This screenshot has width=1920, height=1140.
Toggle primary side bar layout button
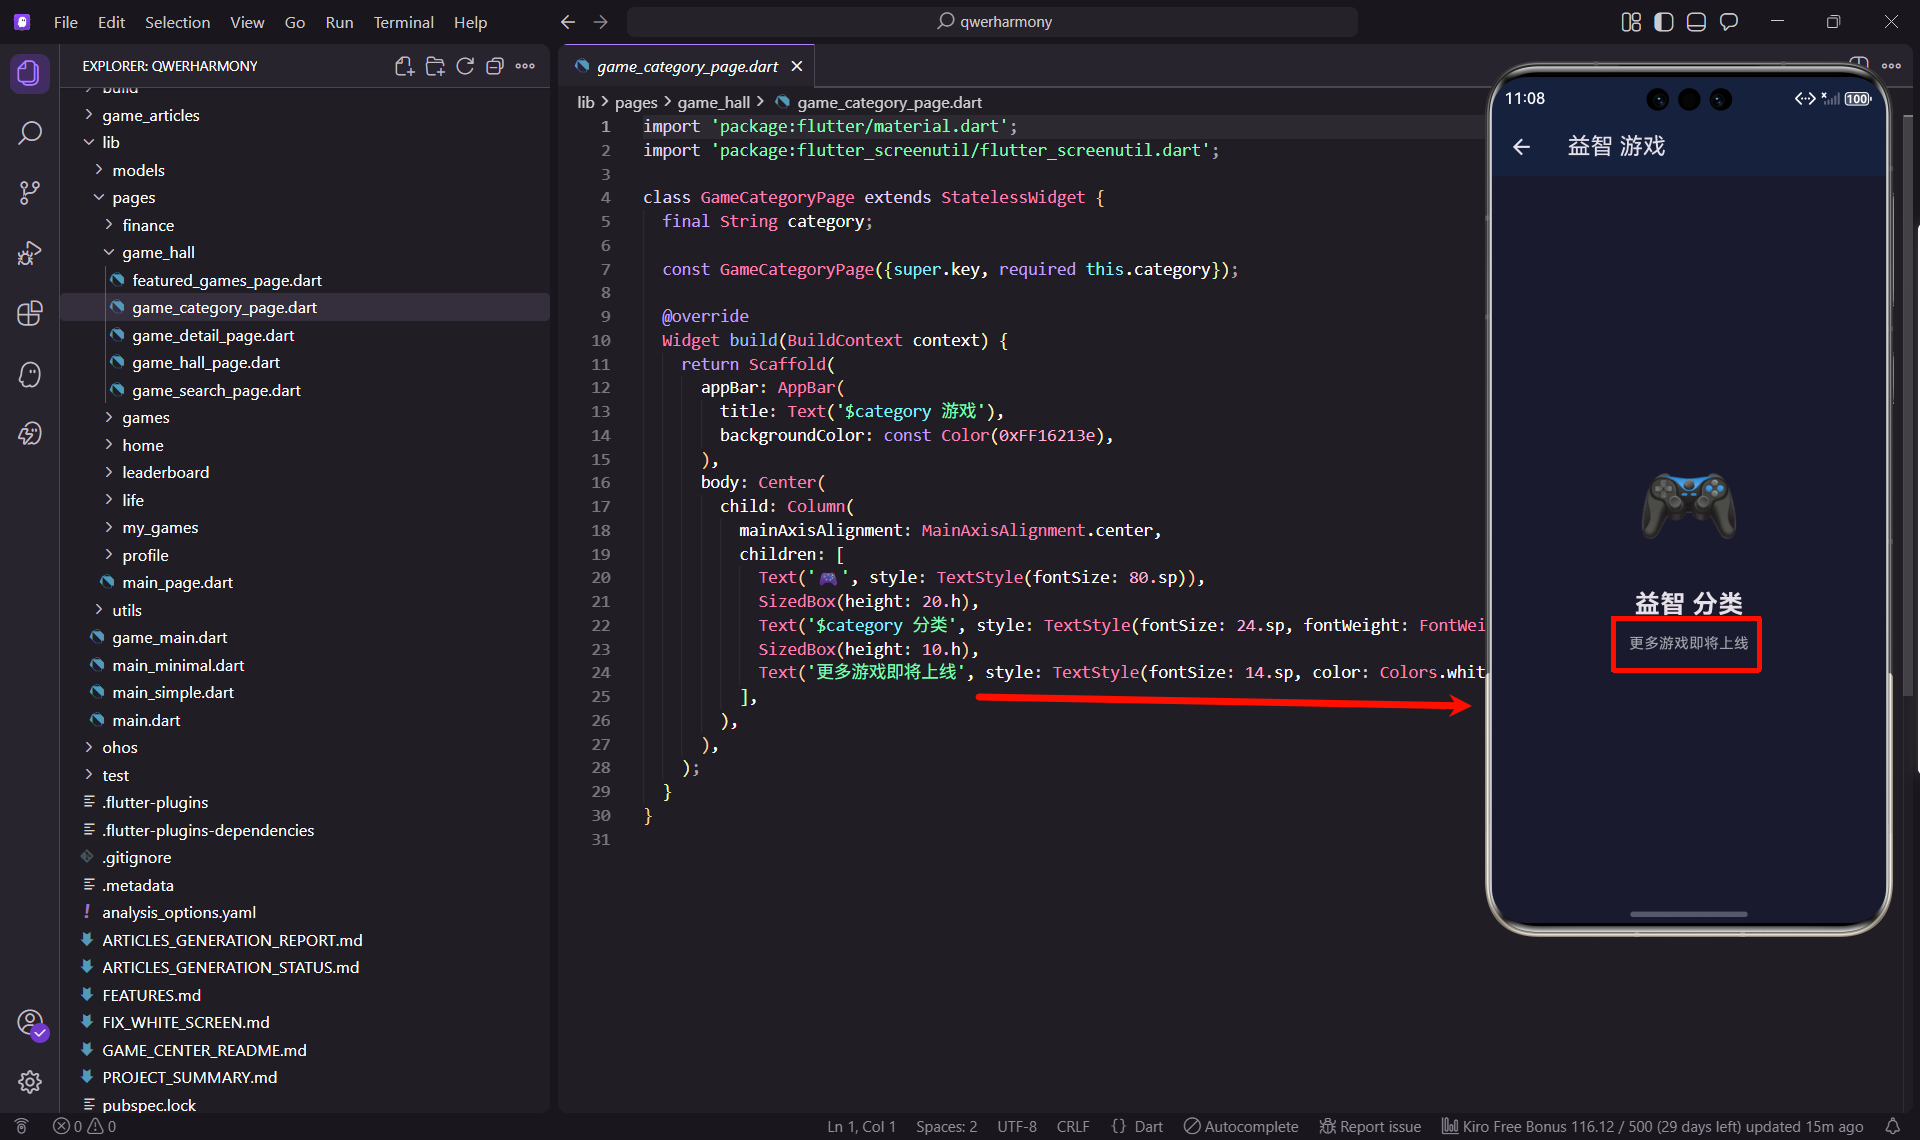coord(1664,22)
